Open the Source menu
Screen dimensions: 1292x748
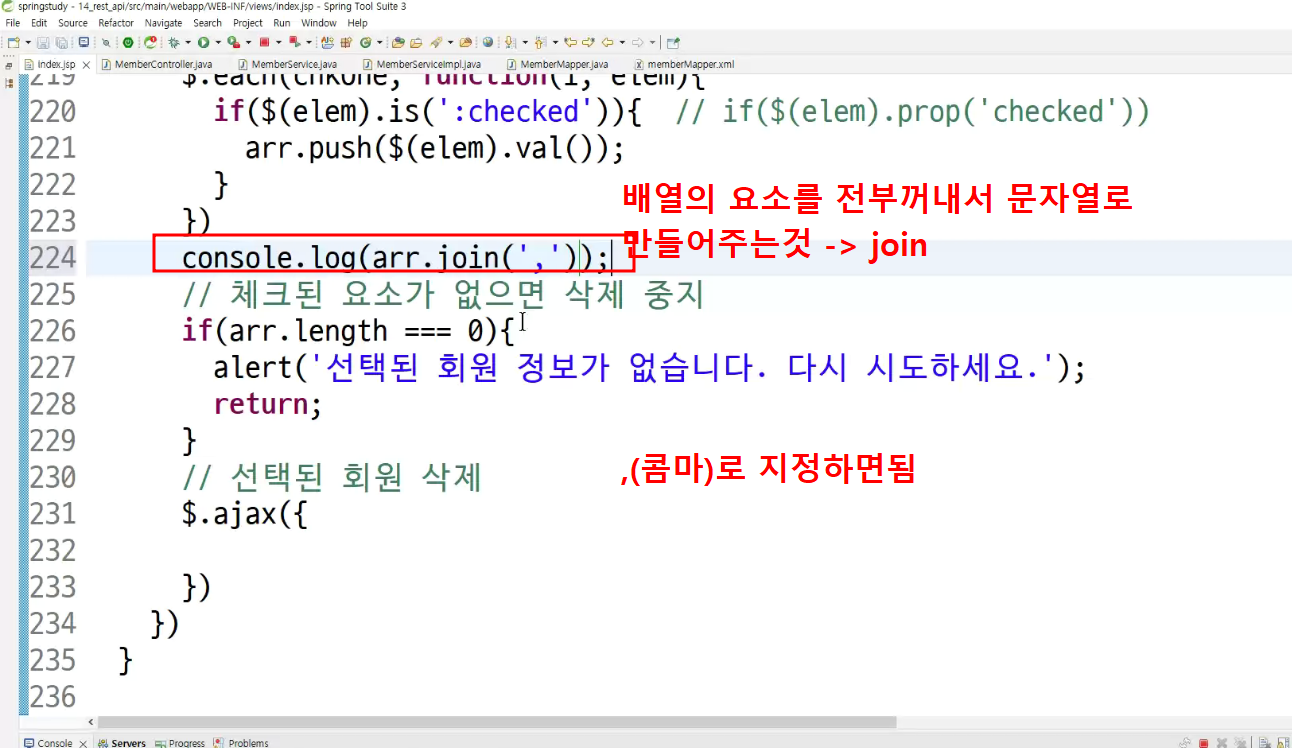point(72,23)
